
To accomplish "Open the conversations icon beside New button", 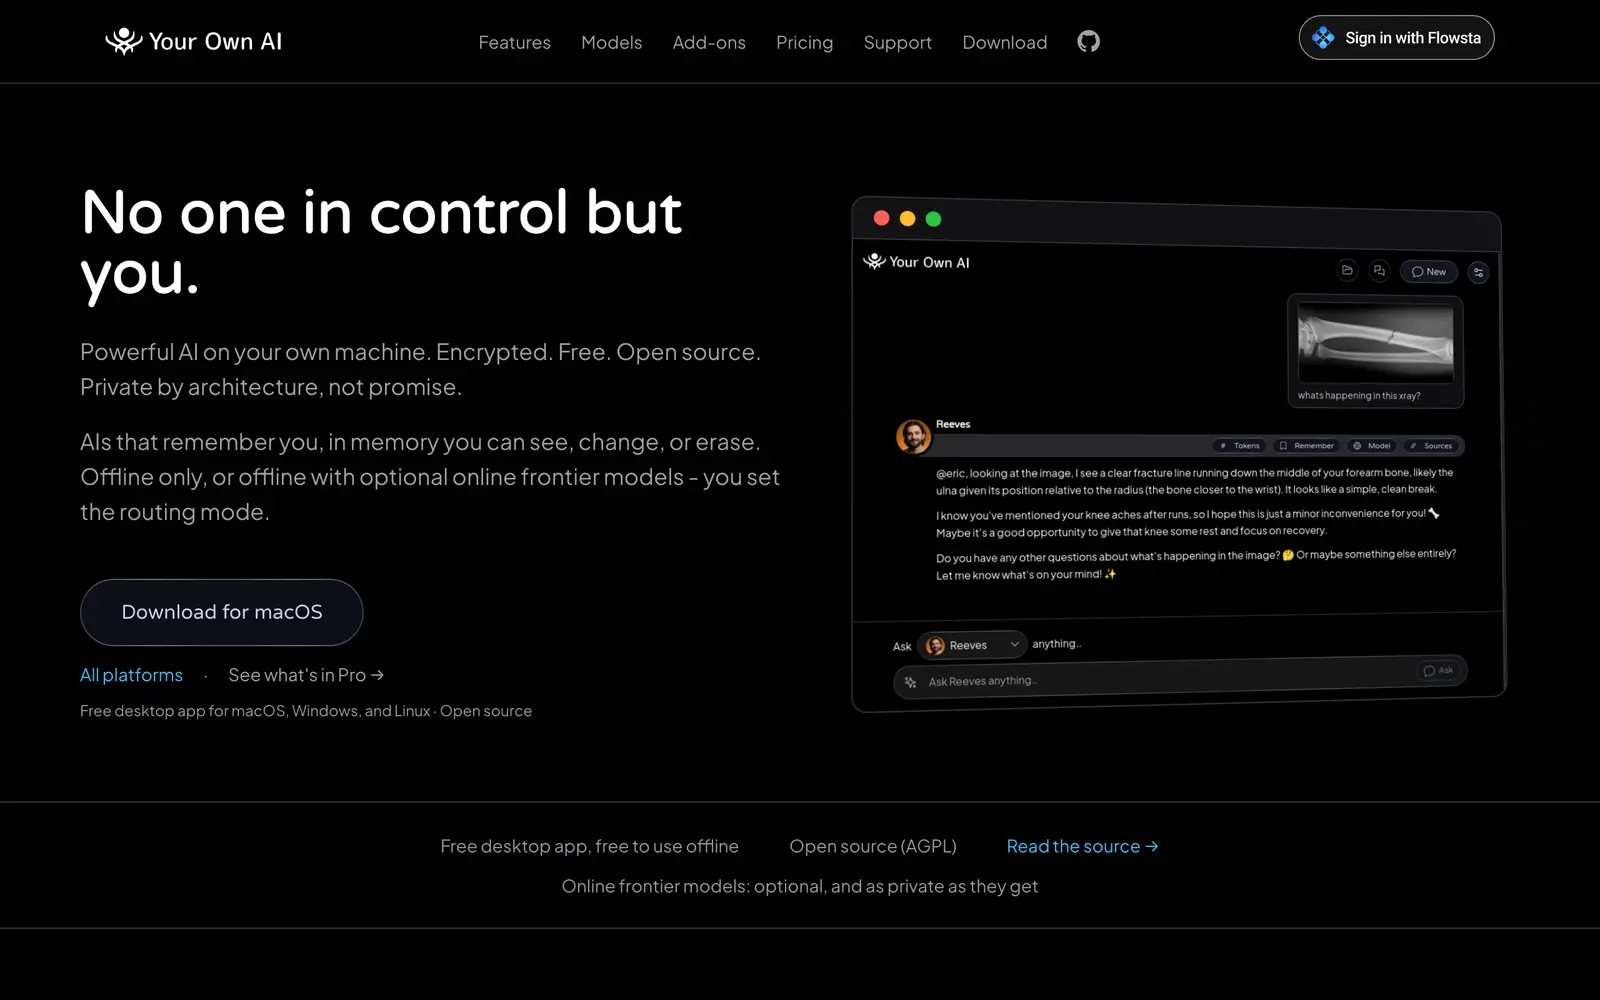I will (x=1379, y=271).
